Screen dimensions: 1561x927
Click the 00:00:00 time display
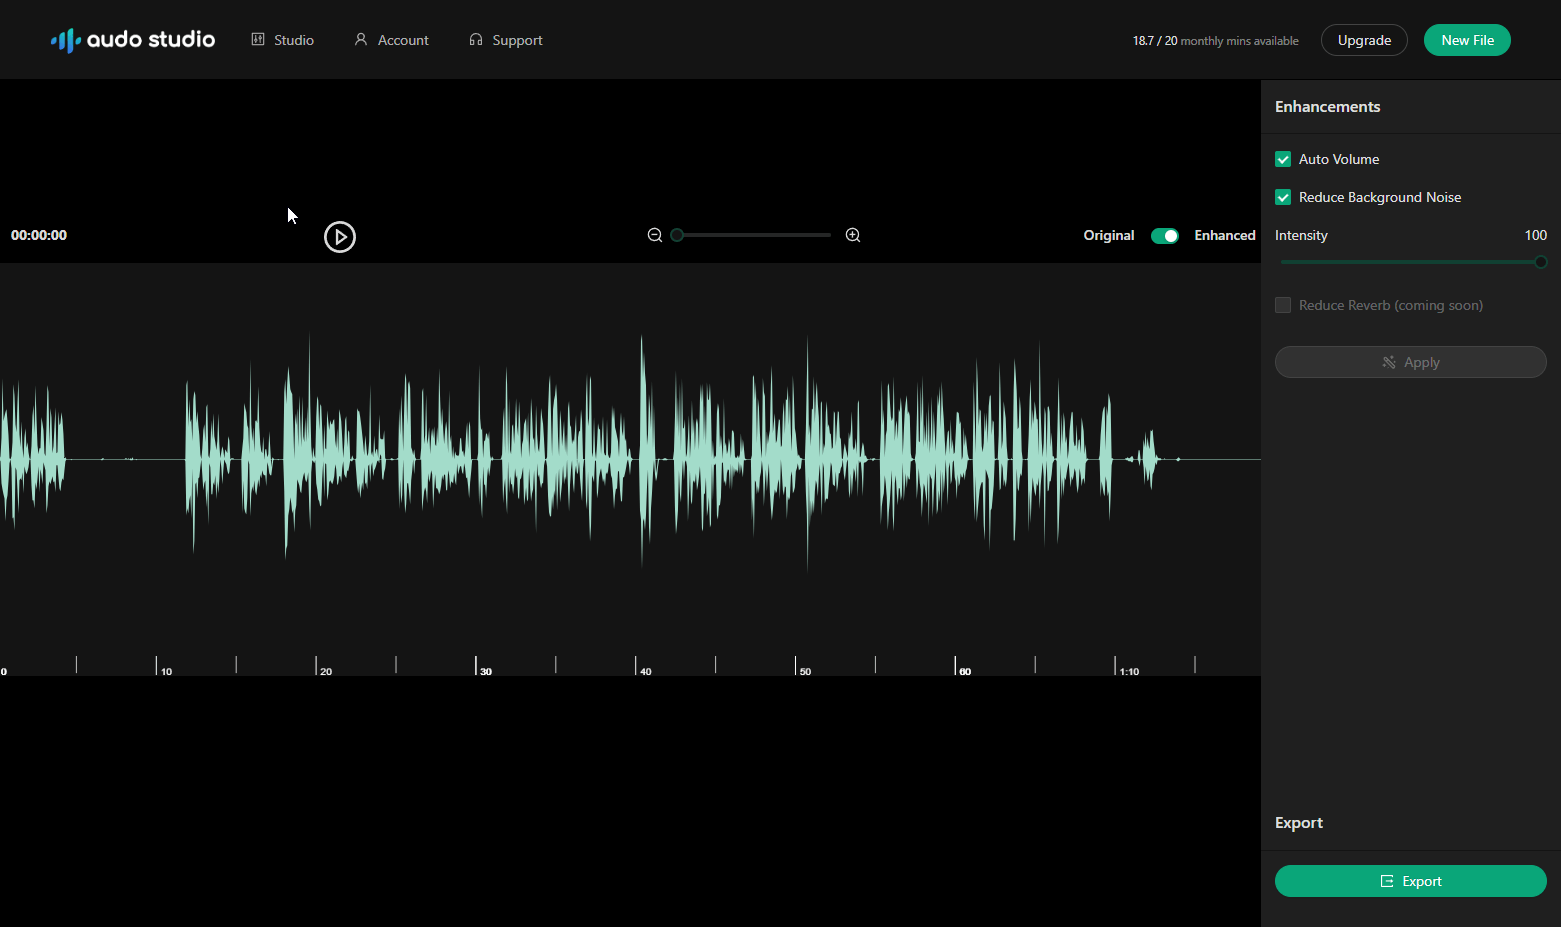click(39, 235)
